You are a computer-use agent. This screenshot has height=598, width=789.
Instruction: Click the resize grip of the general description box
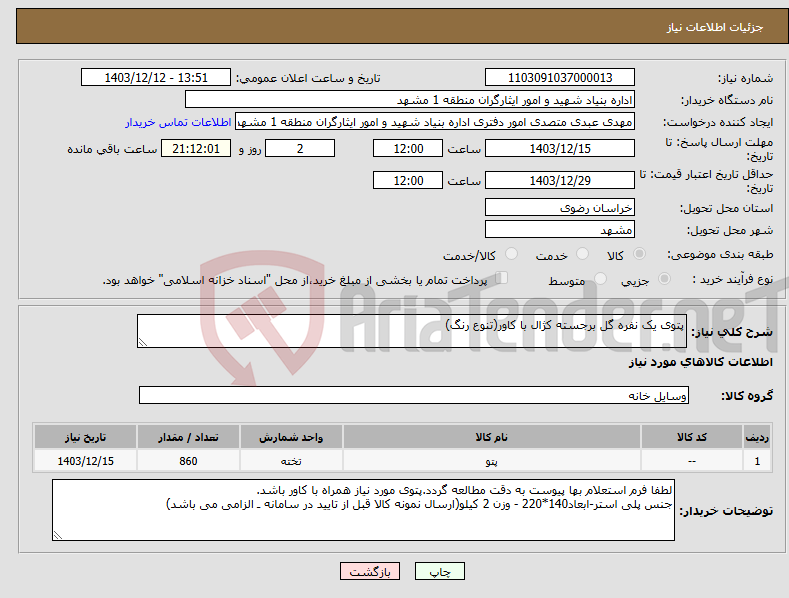[x=142, y=342]
